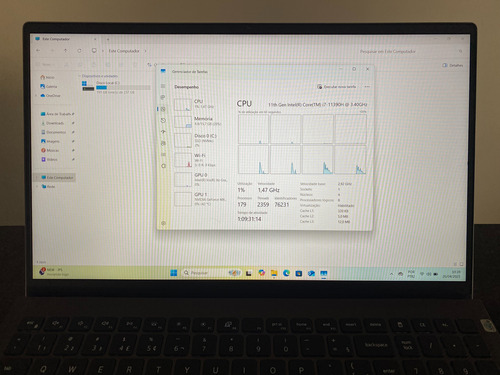Viewport: 500px width, 375px height.
Task: Open the Windows Start menu
Action: 174,273
